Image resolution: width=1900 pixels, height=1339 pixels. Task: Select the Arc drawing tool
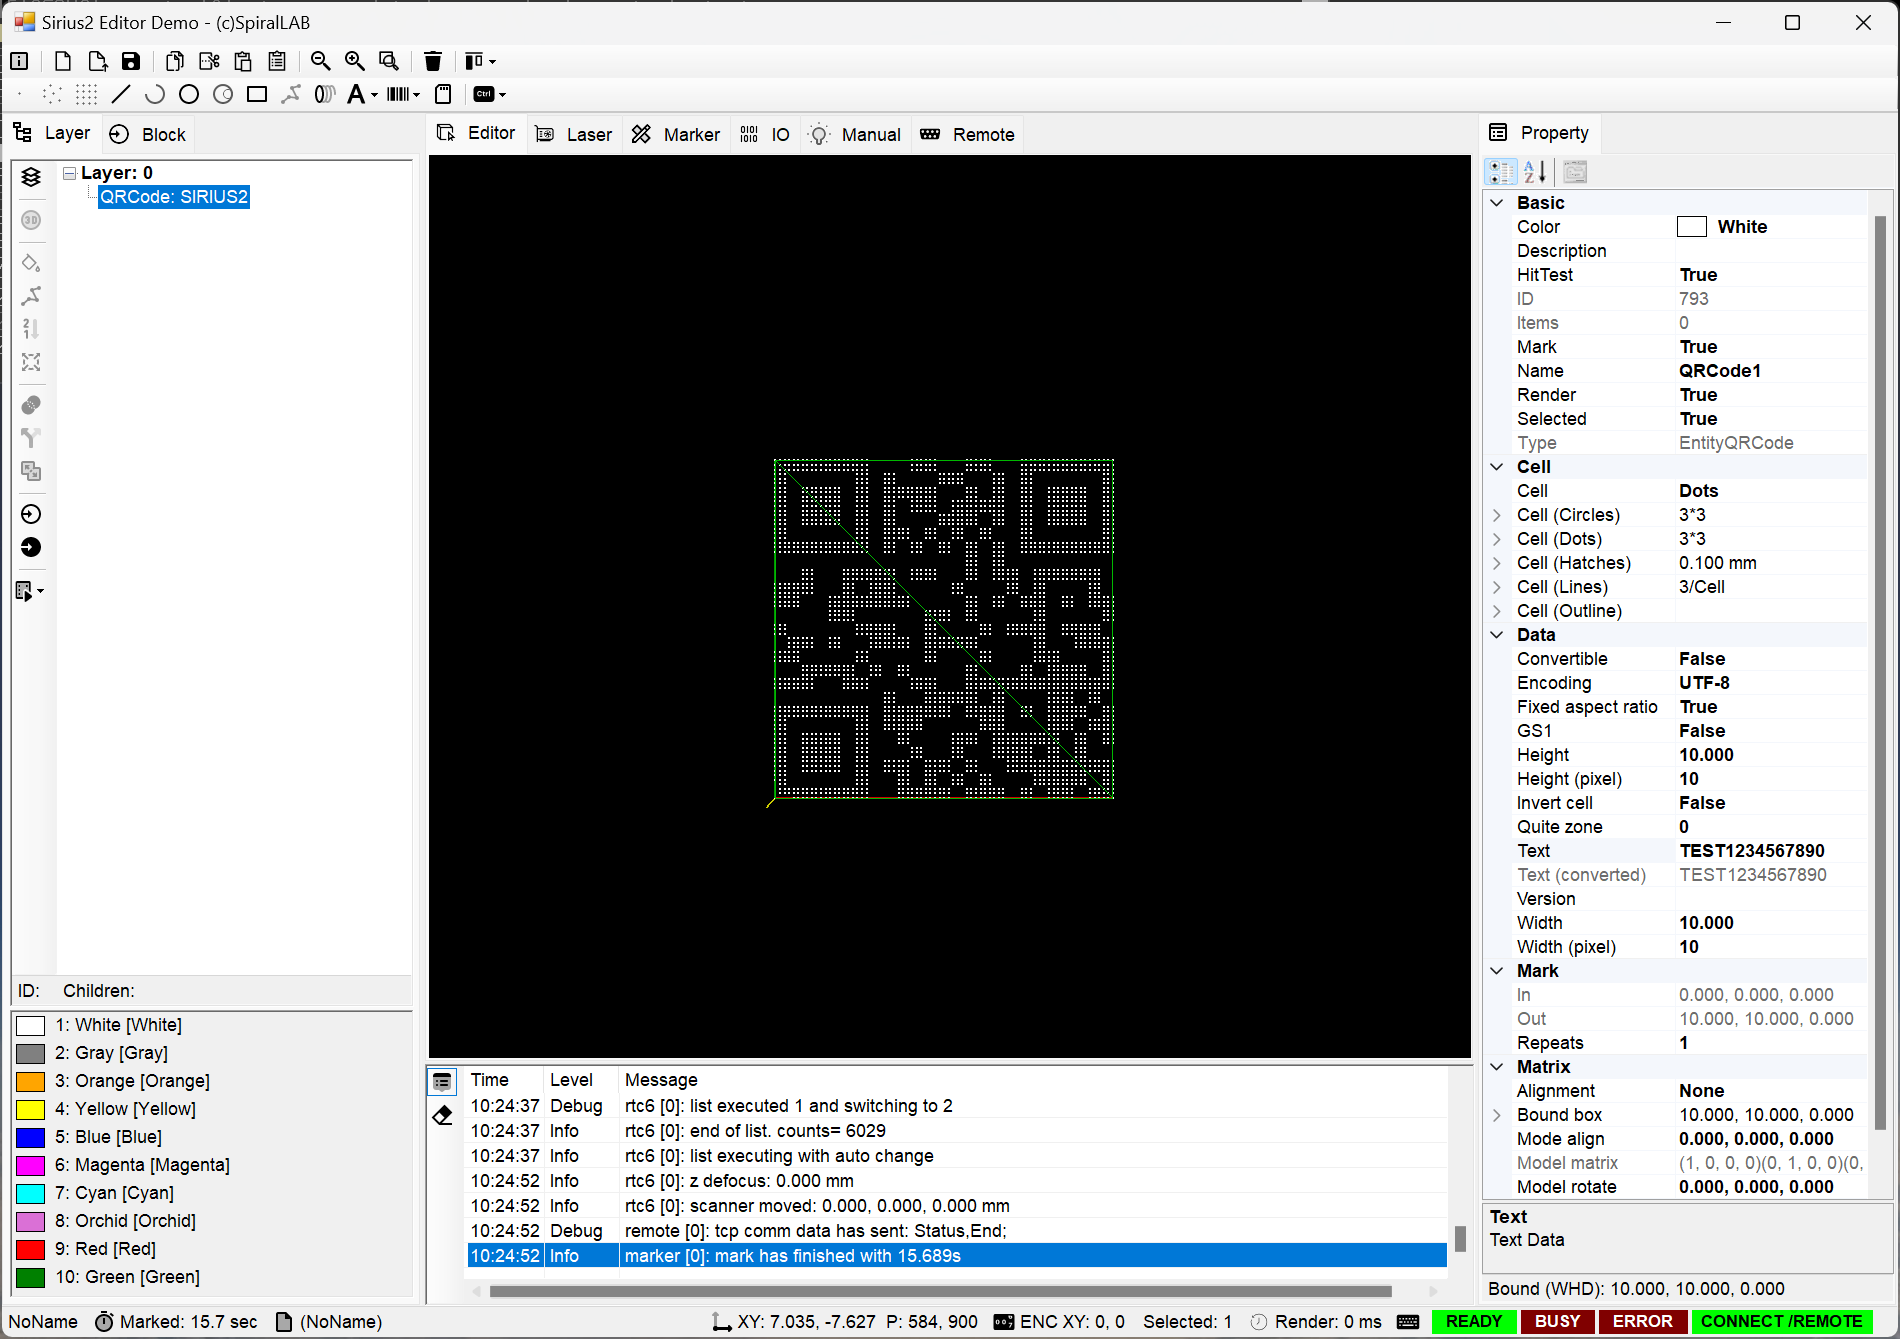[155, 94]
